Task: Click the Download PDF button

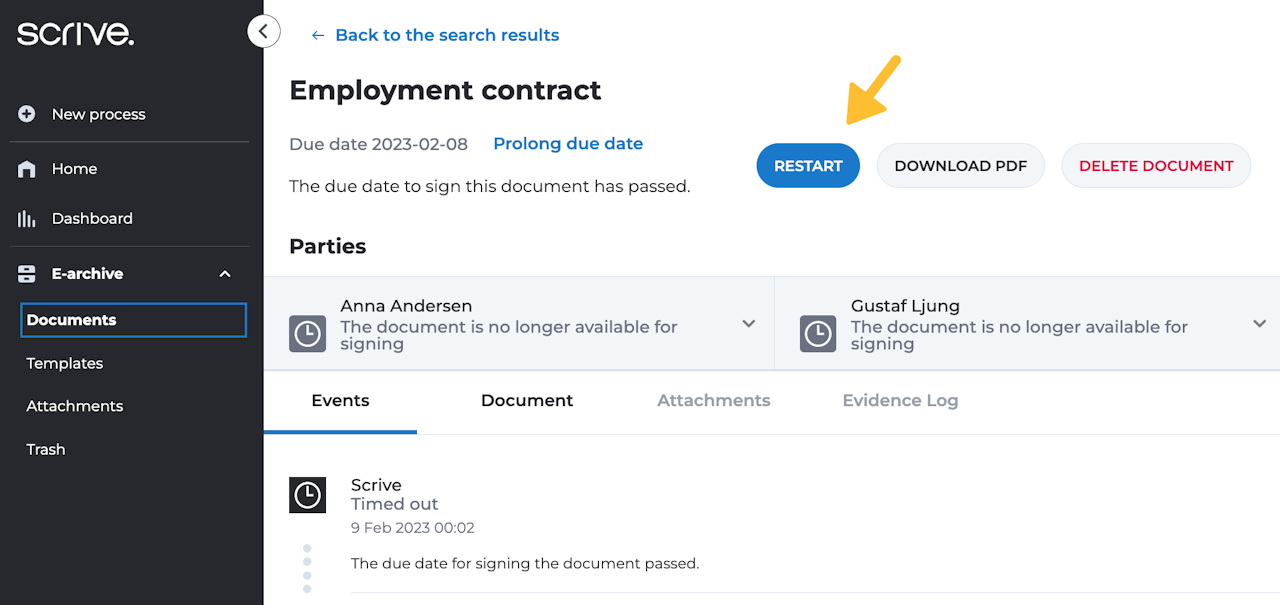Action: point(960,166)
